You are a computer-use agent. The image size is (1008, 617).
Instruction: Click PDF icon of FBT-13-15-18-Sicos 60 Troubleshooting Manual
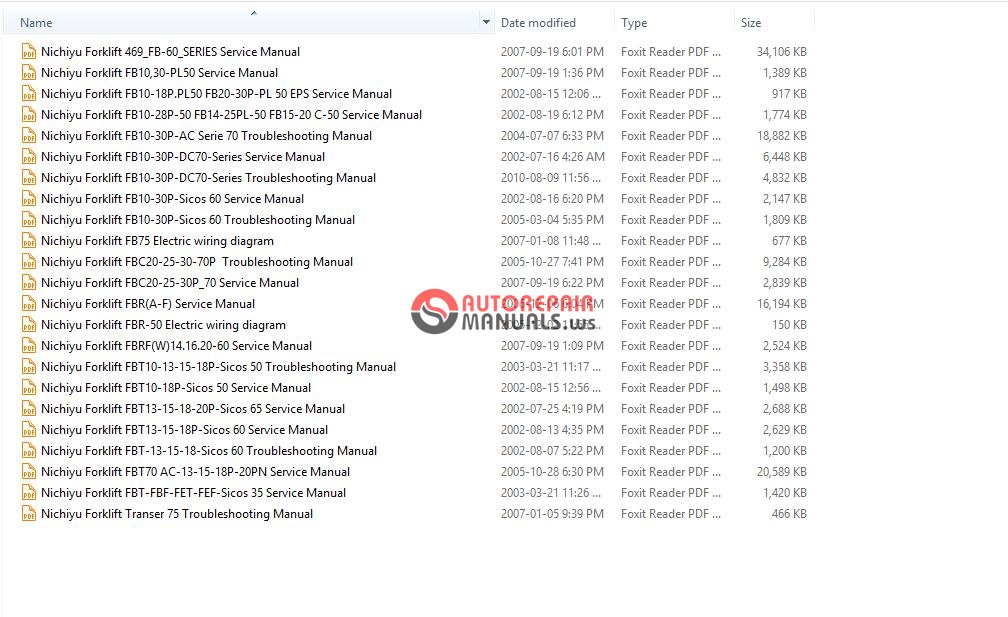(x=28, y=451)
